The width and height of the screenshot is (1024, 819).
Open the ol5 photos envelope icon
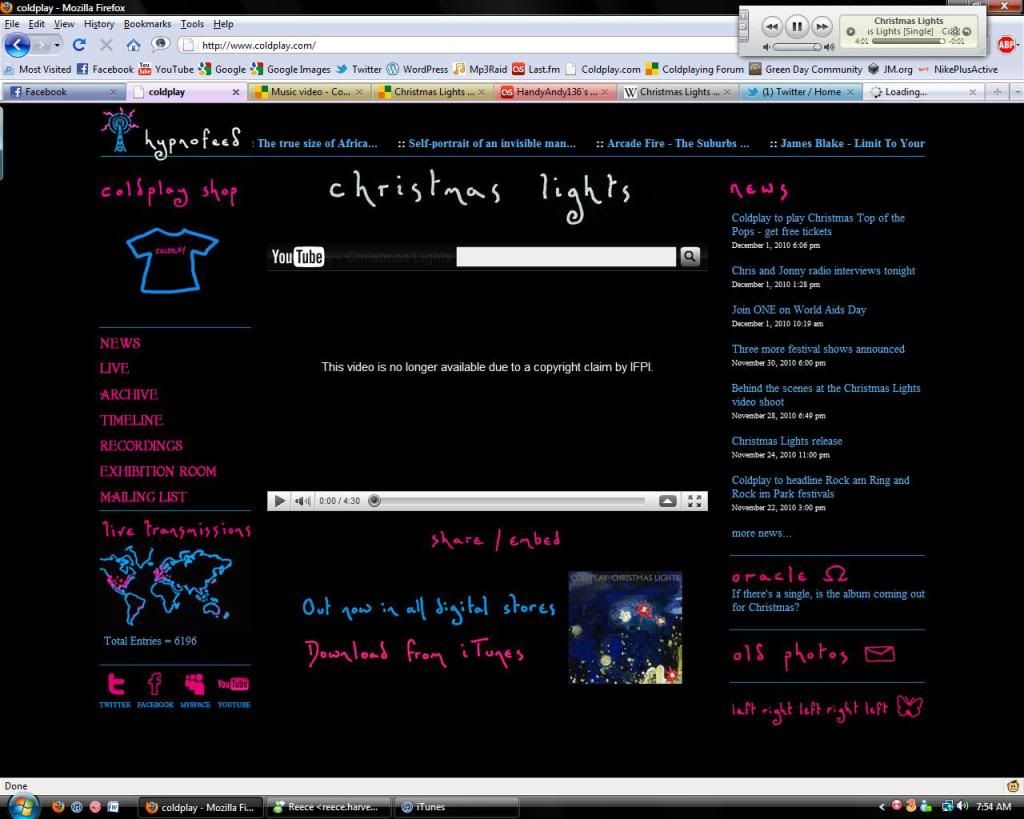tap(879, 655)
